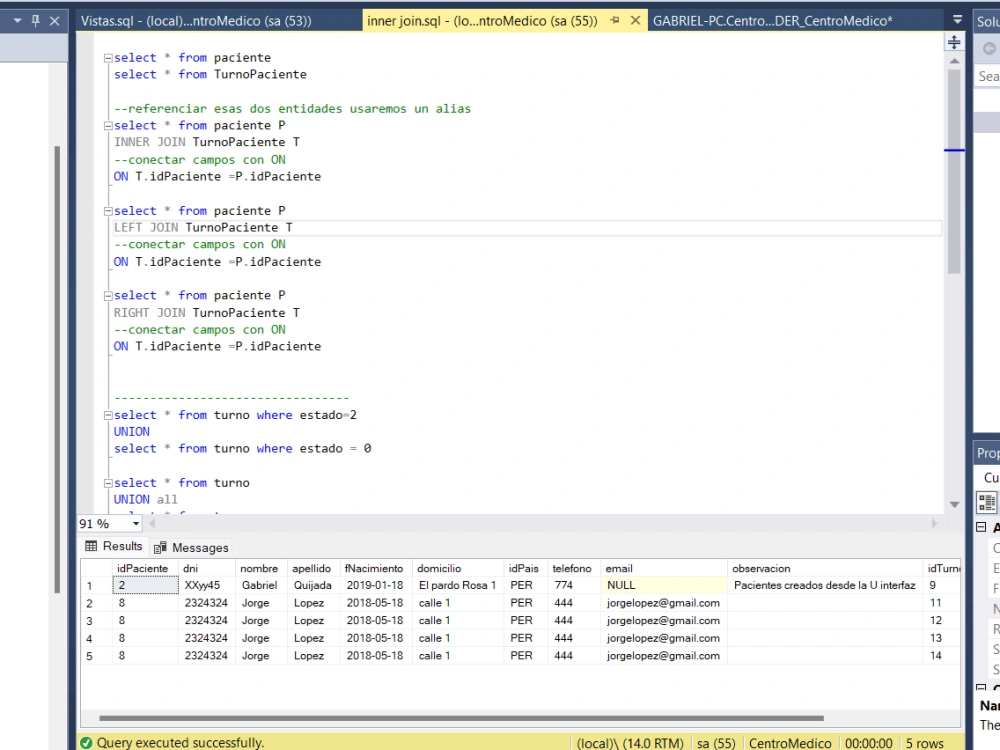This screenshot has width=1000, height=750.
Task: Click idTurno value 14 cell
Action: 941,656
